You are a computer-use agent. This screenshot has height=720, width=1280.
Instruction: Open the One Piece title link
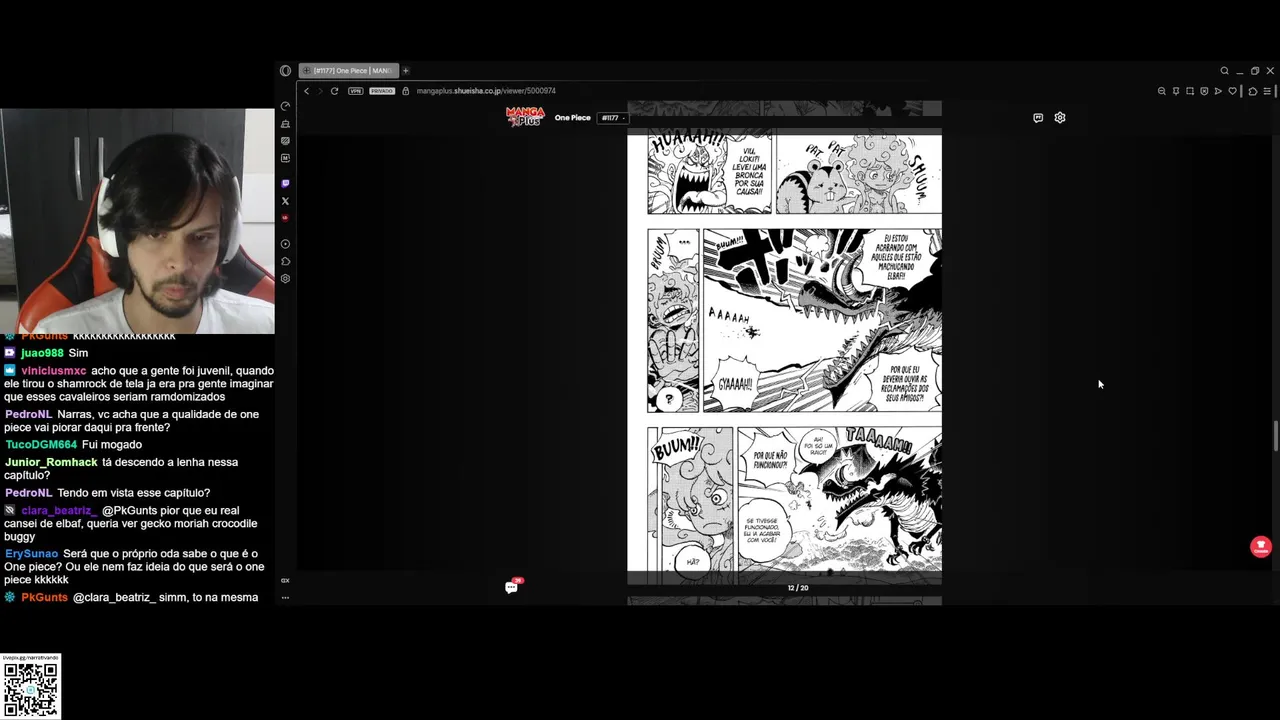coord(573,118)
